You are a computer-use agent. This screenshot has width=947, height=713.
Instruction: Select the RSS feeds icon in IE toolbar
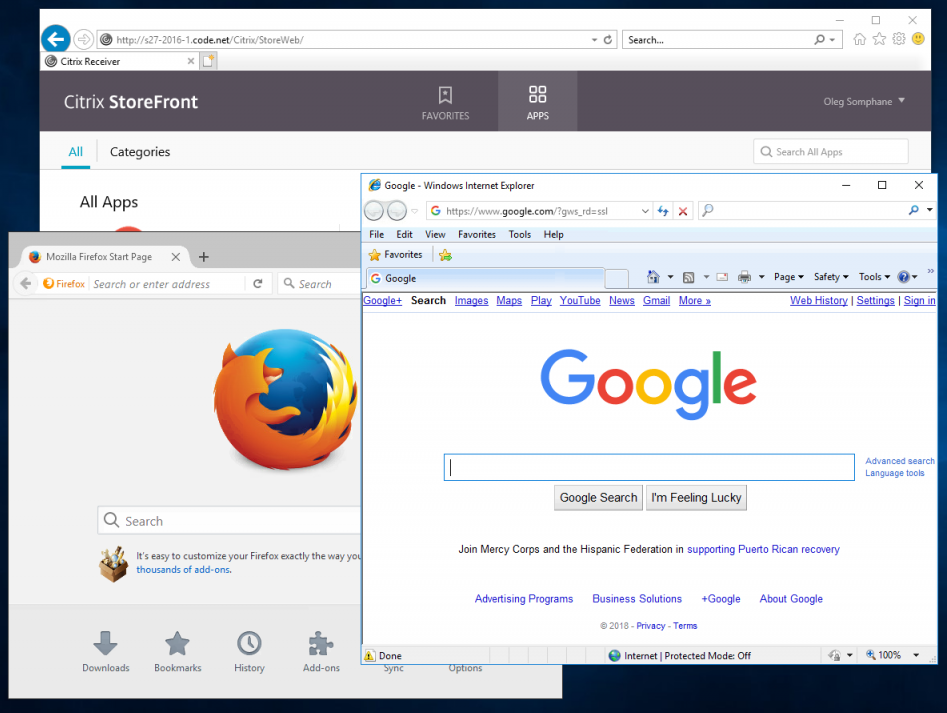(x=689, y=277)
